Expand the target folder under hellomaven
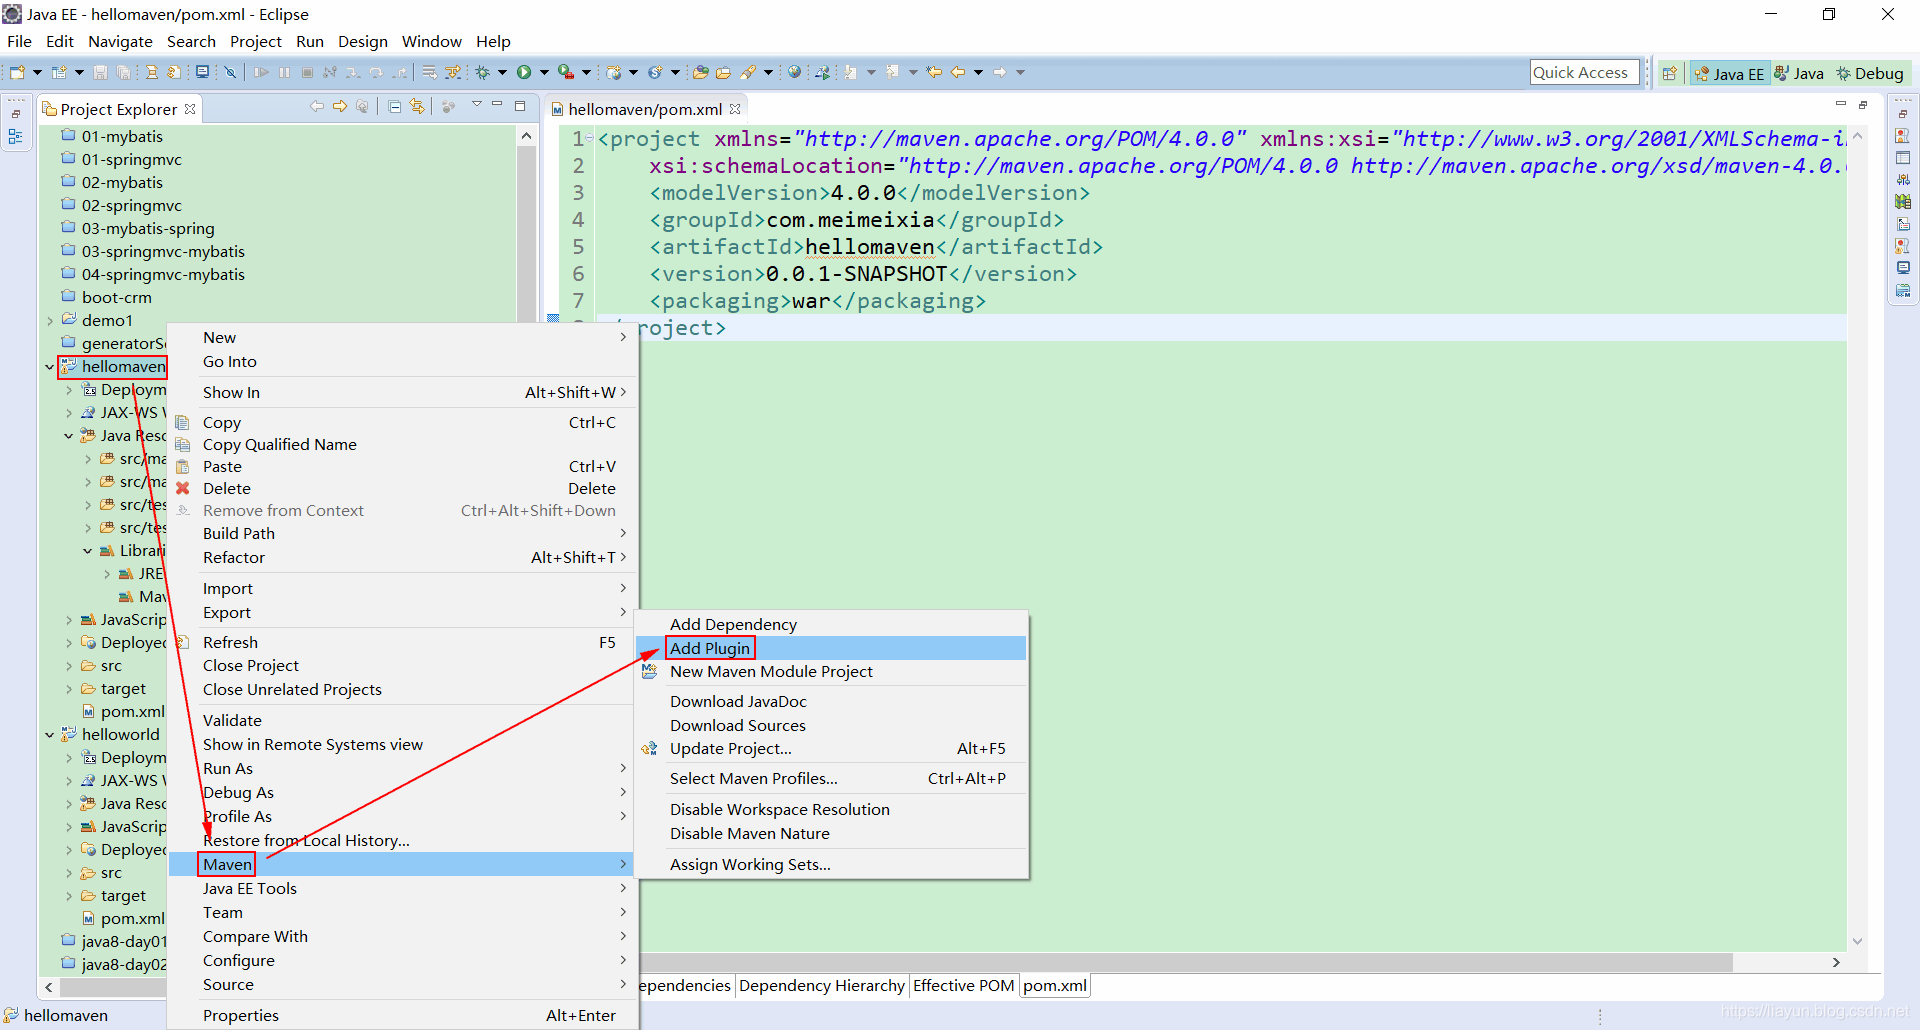This screenshot has width=1920, height=1030. pos(69,689)
